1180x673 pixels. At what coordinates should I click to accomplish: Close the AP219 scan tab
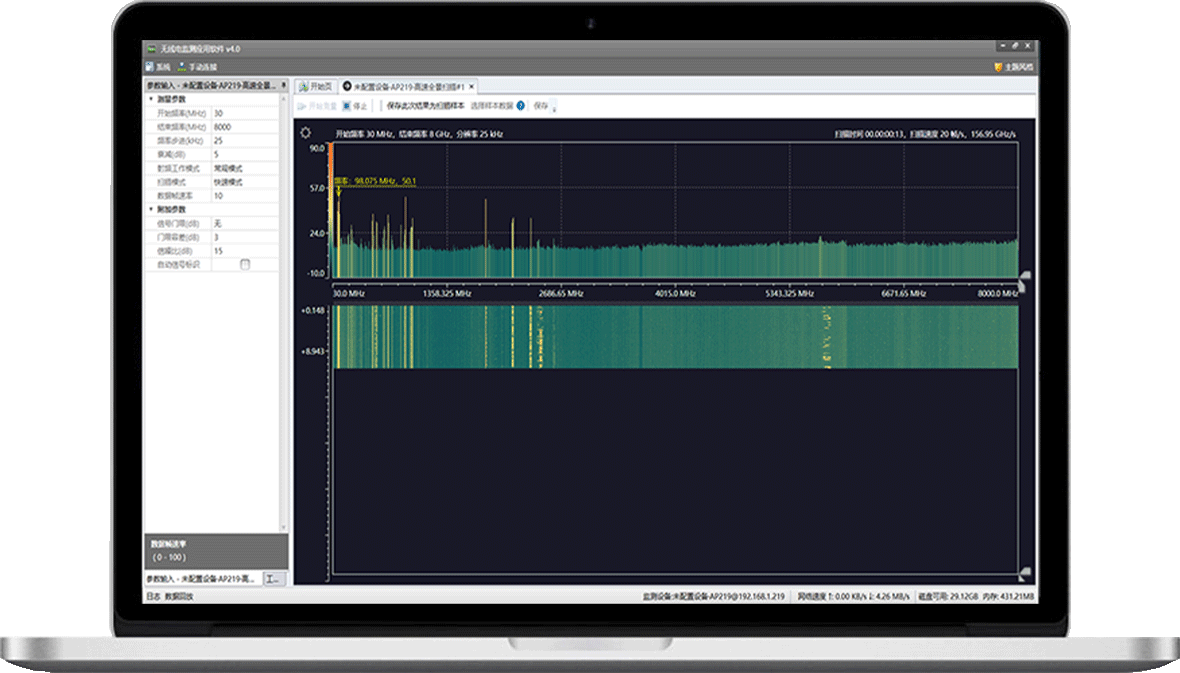[472, 87]
